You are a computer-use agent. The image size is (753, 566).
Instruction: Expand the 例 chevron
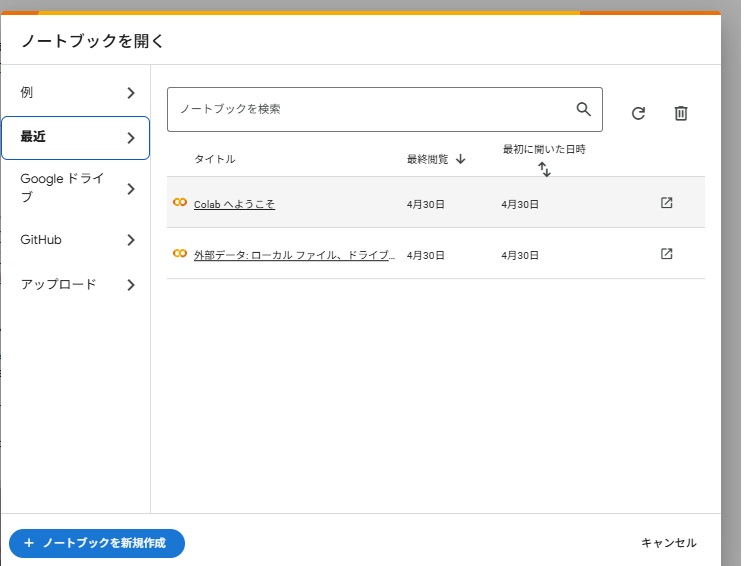click(131, 93)
